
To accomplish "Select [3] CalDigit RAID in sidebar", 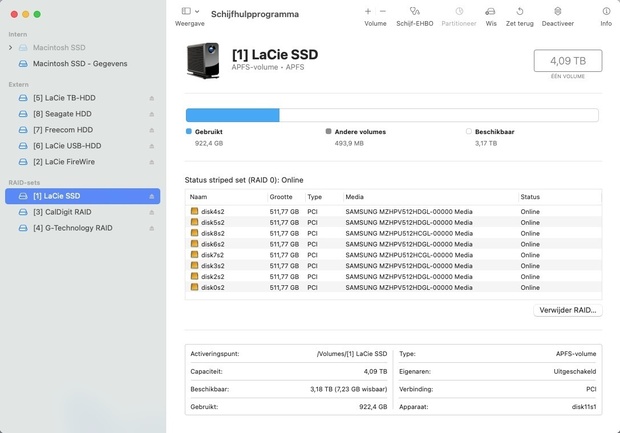I will tap(83, 212).
